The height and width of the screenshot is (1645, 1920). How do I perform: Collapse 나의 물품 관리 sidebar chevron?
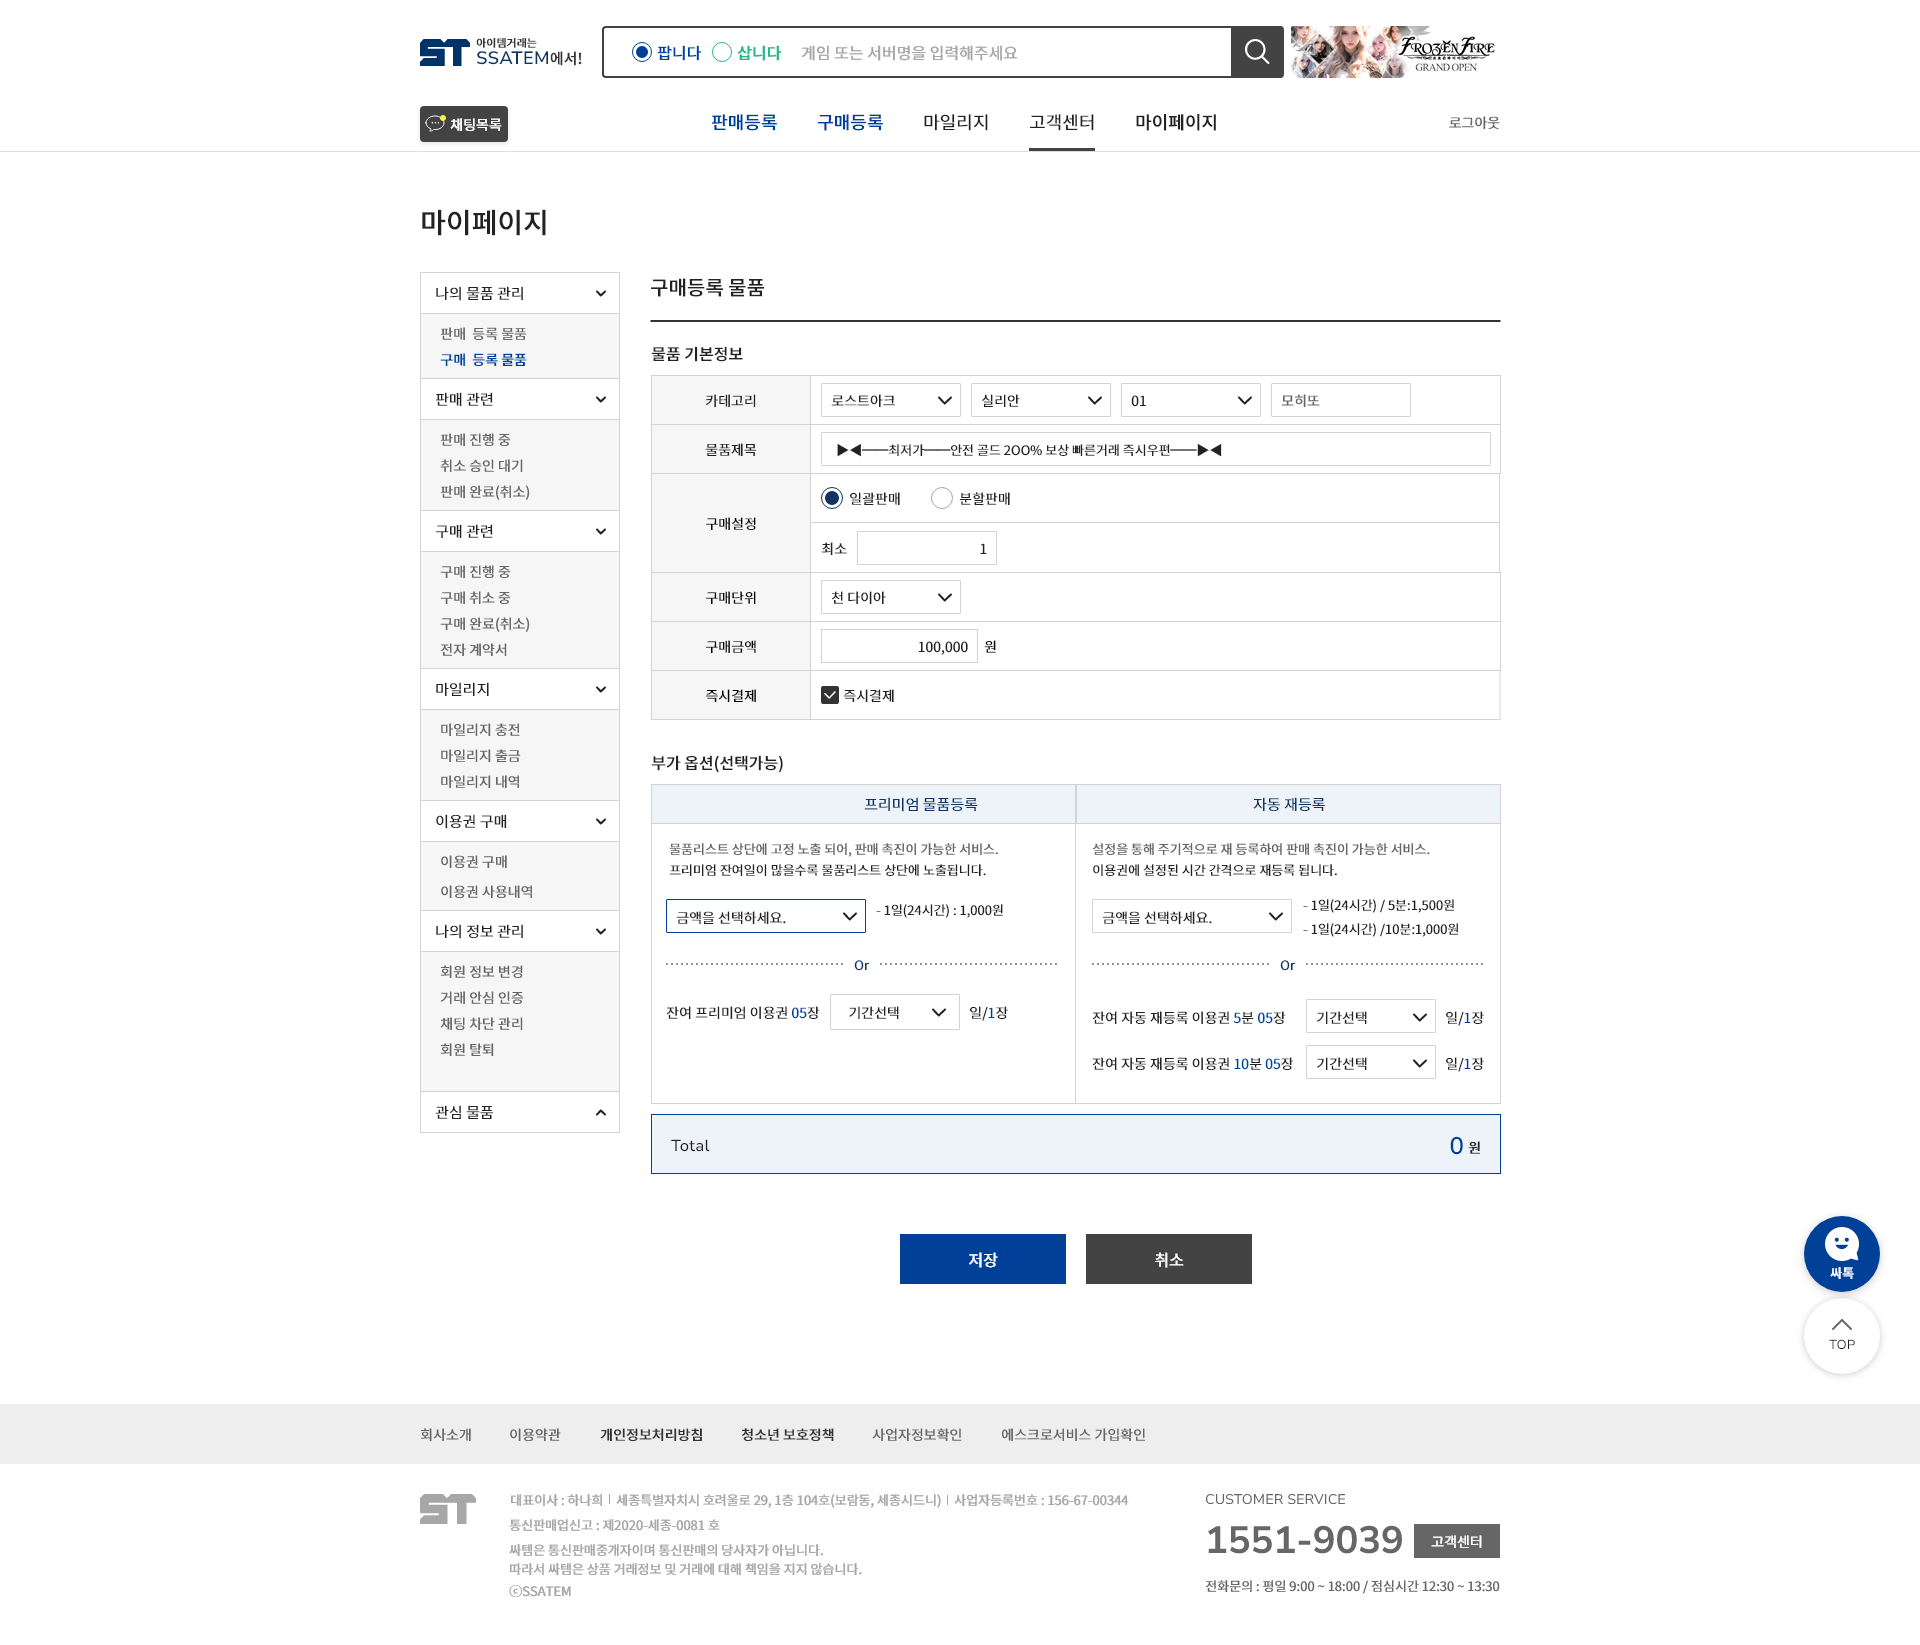600,293
